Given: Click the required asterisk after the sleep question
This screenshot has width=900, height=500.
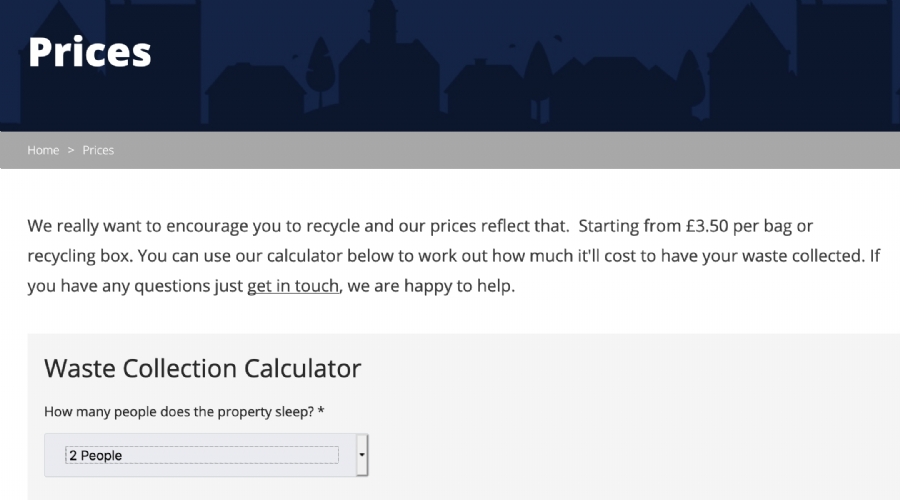Looking at the screenshot, I should [x=321, y=410].
